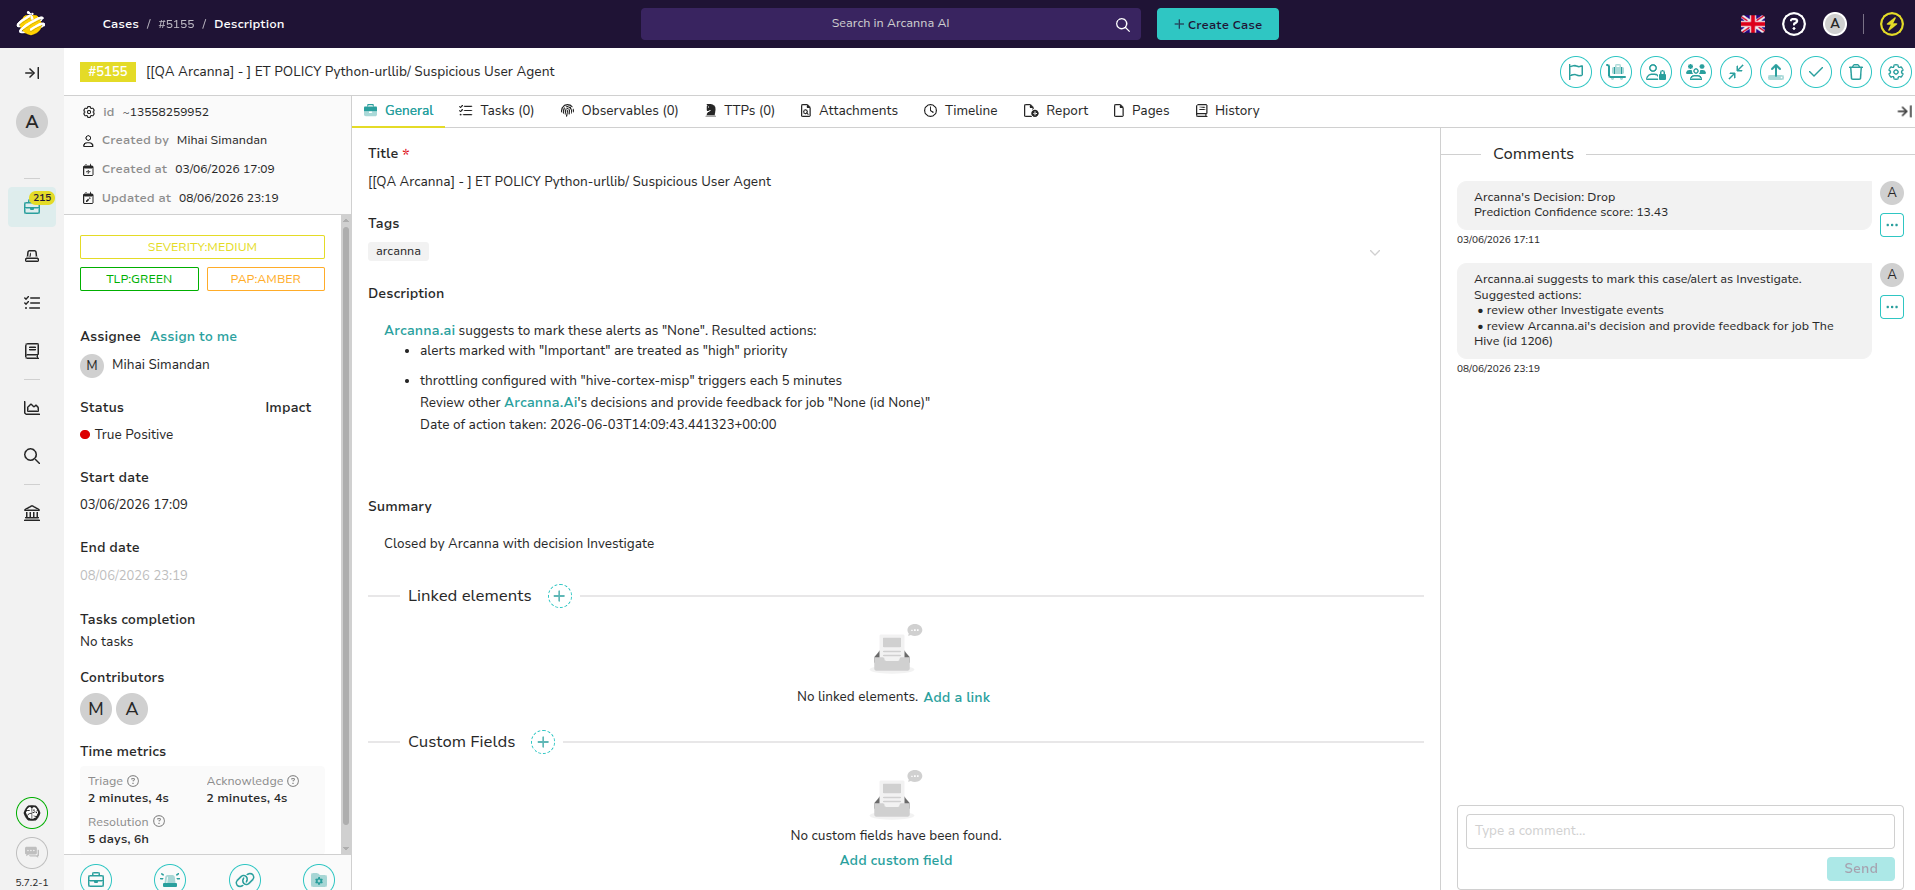Open tasks list icon in sidebar
1915x890 pixels.
32,302
